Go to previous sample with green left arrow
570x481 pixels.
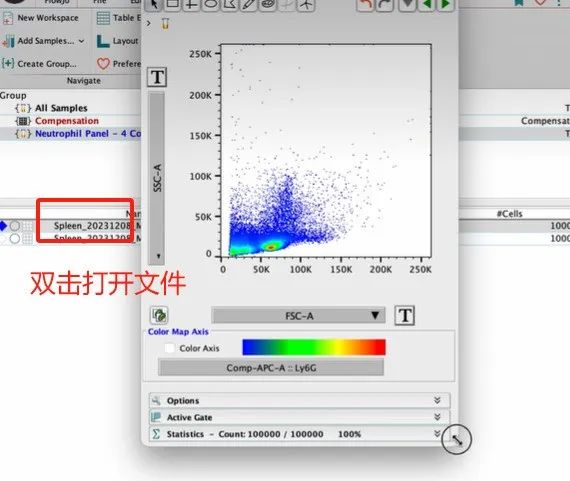[x=427, y=4]
